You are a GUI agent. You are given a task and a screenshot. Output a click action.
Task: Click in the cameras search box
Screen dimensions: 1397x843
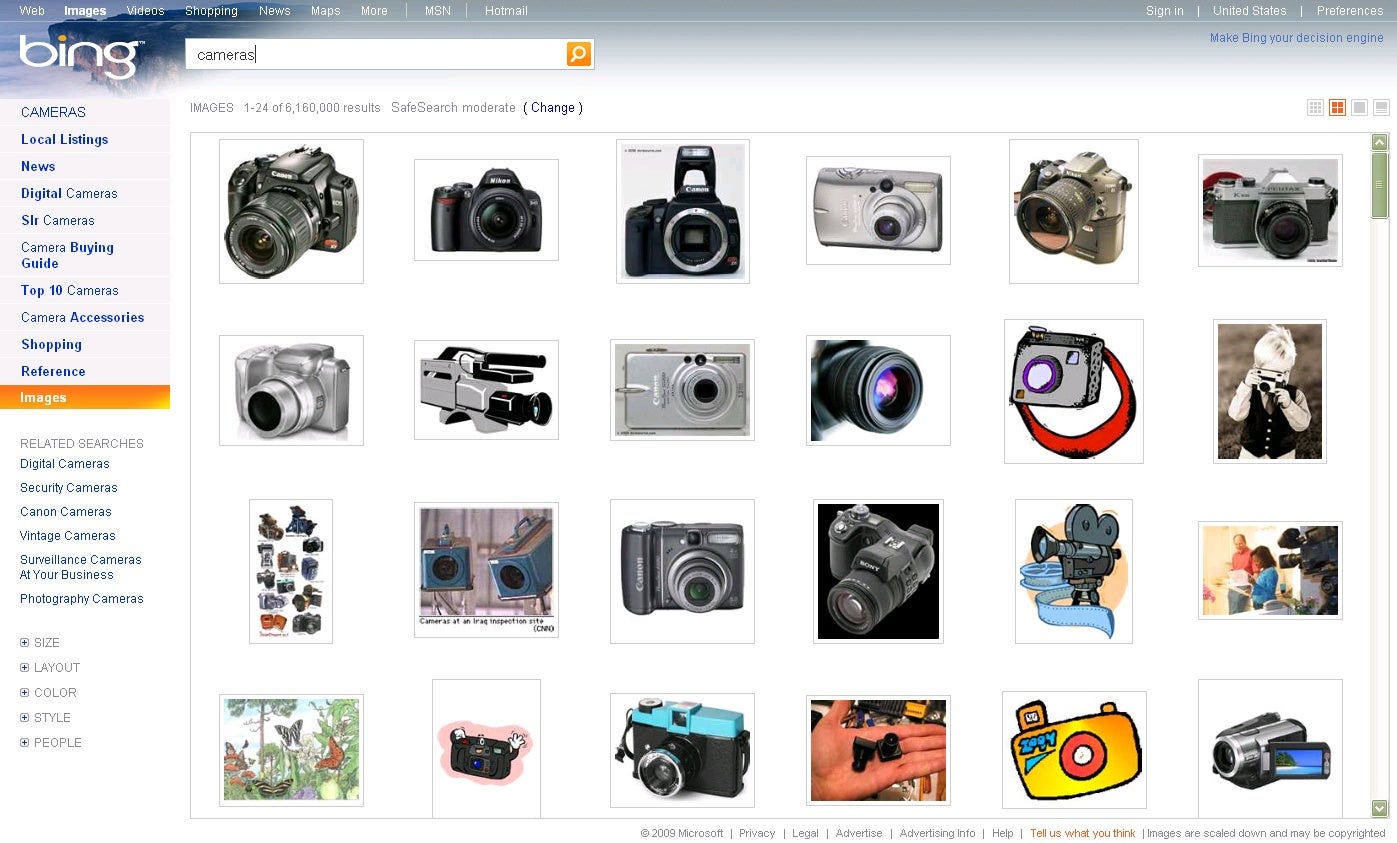pos(375,55)
